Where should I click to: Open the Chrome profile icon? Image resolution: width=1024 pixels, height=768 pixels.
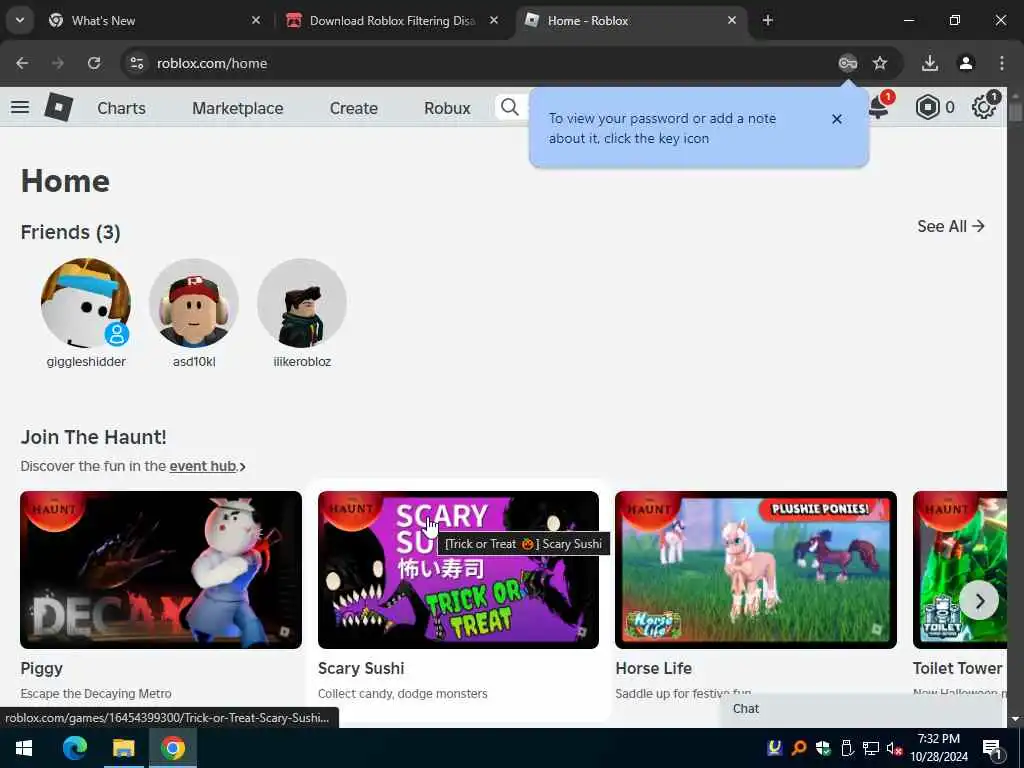[x=966, y=63]
